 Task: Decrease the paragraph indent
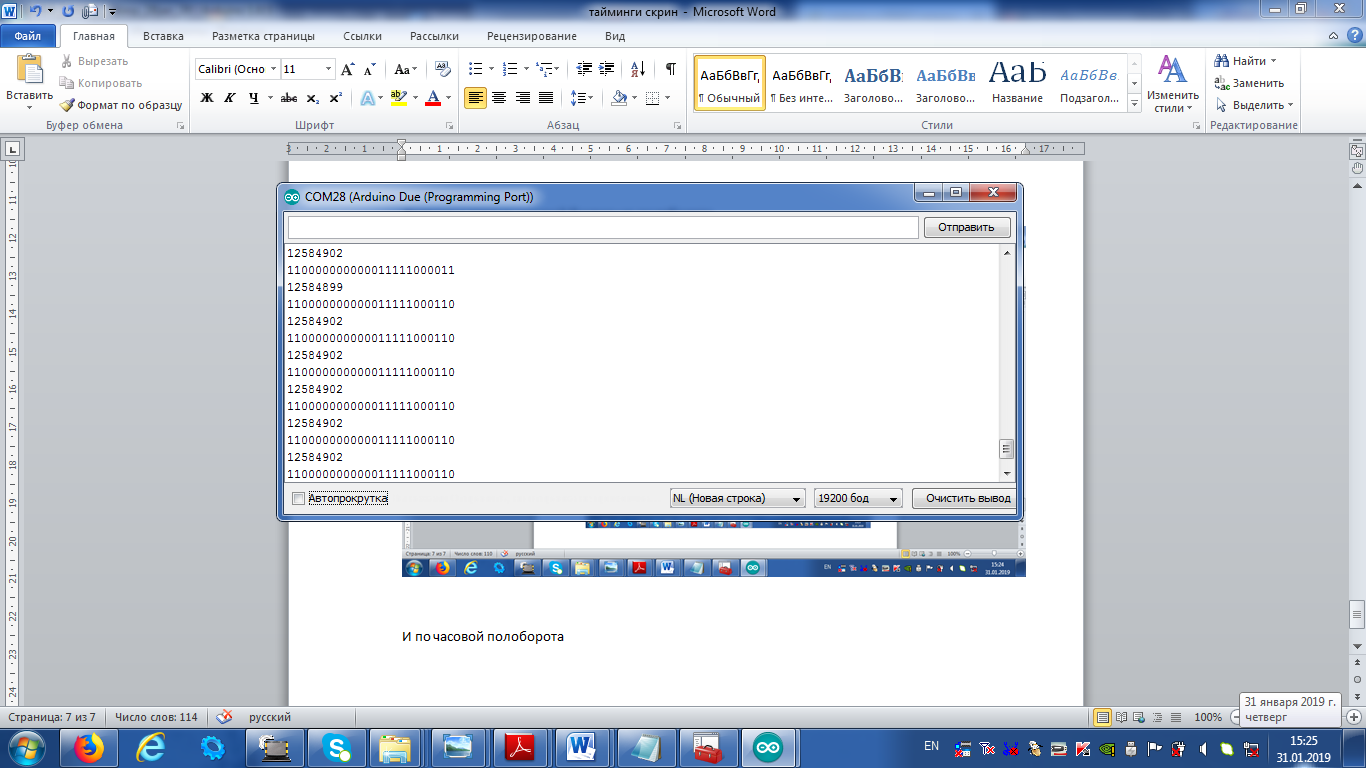pyautogui.click(x=584, y=69)
